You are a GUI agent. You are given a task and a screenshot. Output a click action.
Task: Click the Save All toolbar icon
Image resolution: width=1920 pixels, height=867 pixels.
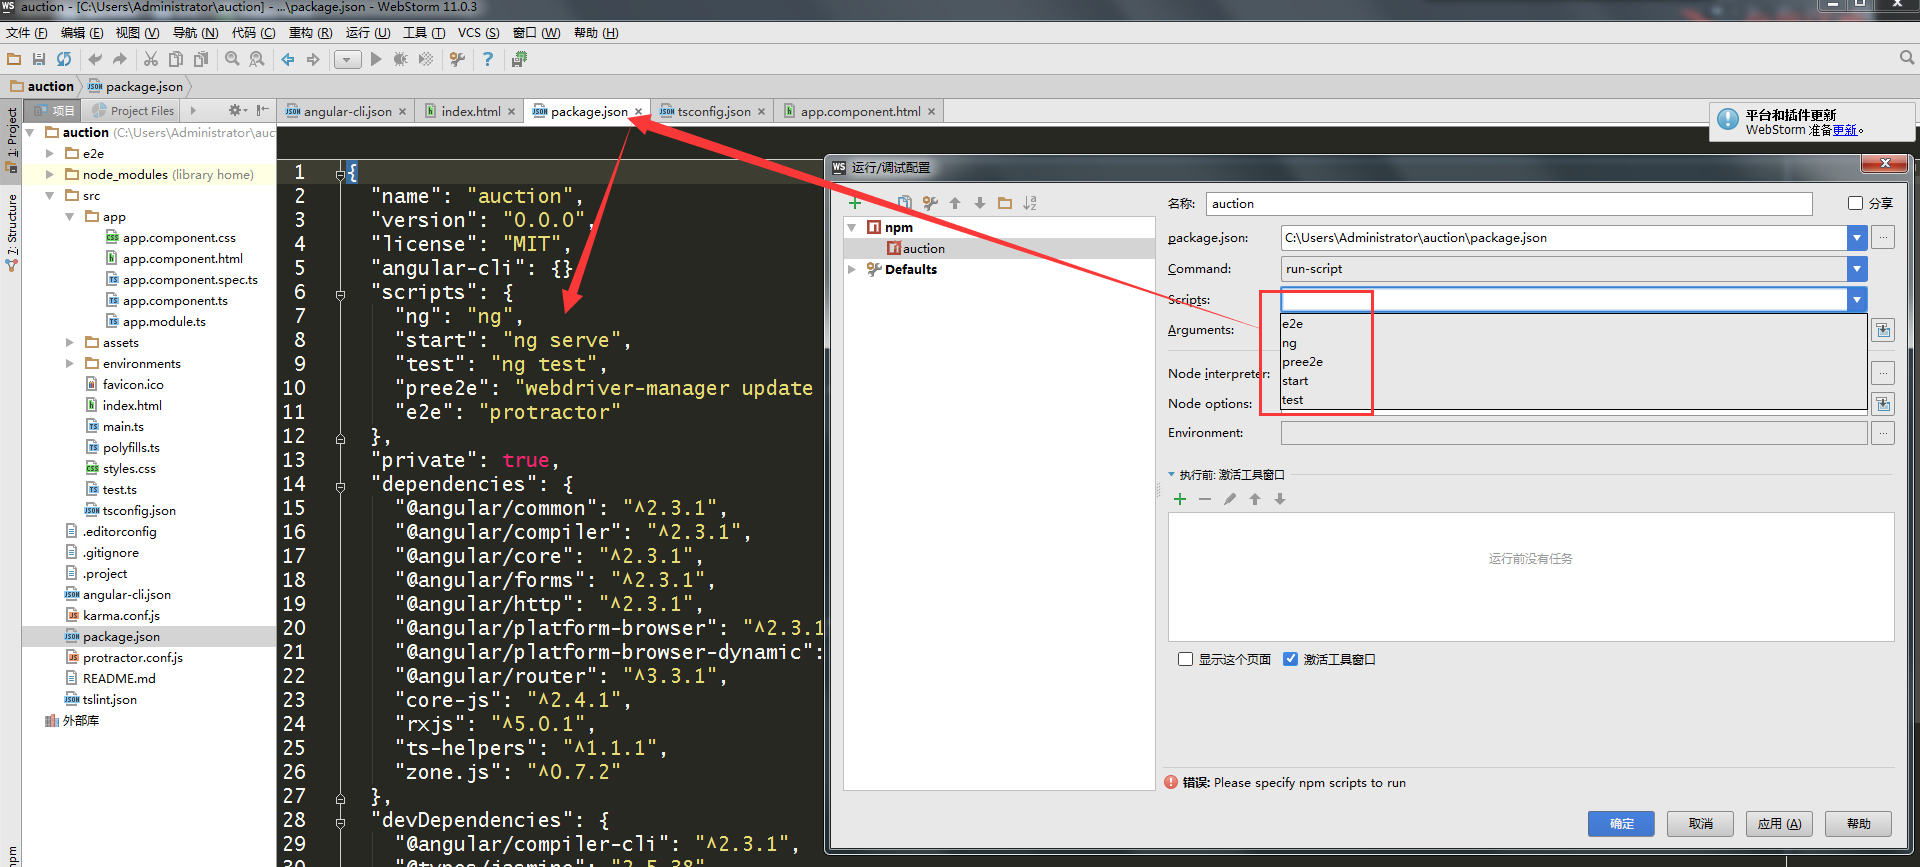tap(39, 59)
